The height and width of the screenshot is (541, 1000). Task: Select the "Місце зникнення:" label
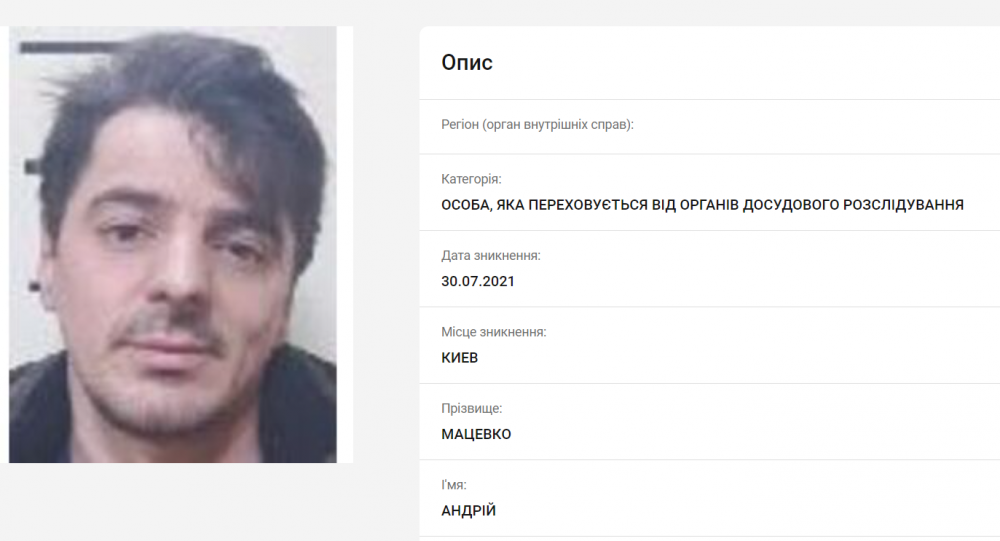[x=494, y=332]
